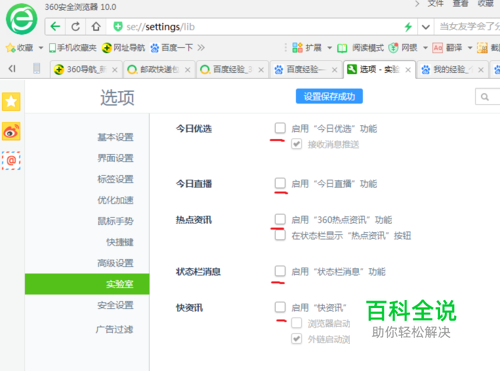Go to 基本设置 section

click(115, 137)
